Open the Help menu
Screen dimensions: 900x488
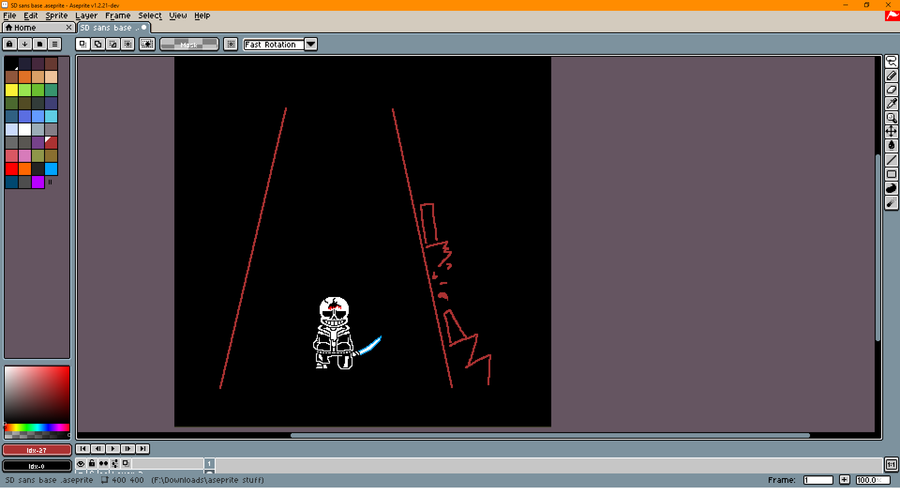pyautogui.click(x=202, y=16)
